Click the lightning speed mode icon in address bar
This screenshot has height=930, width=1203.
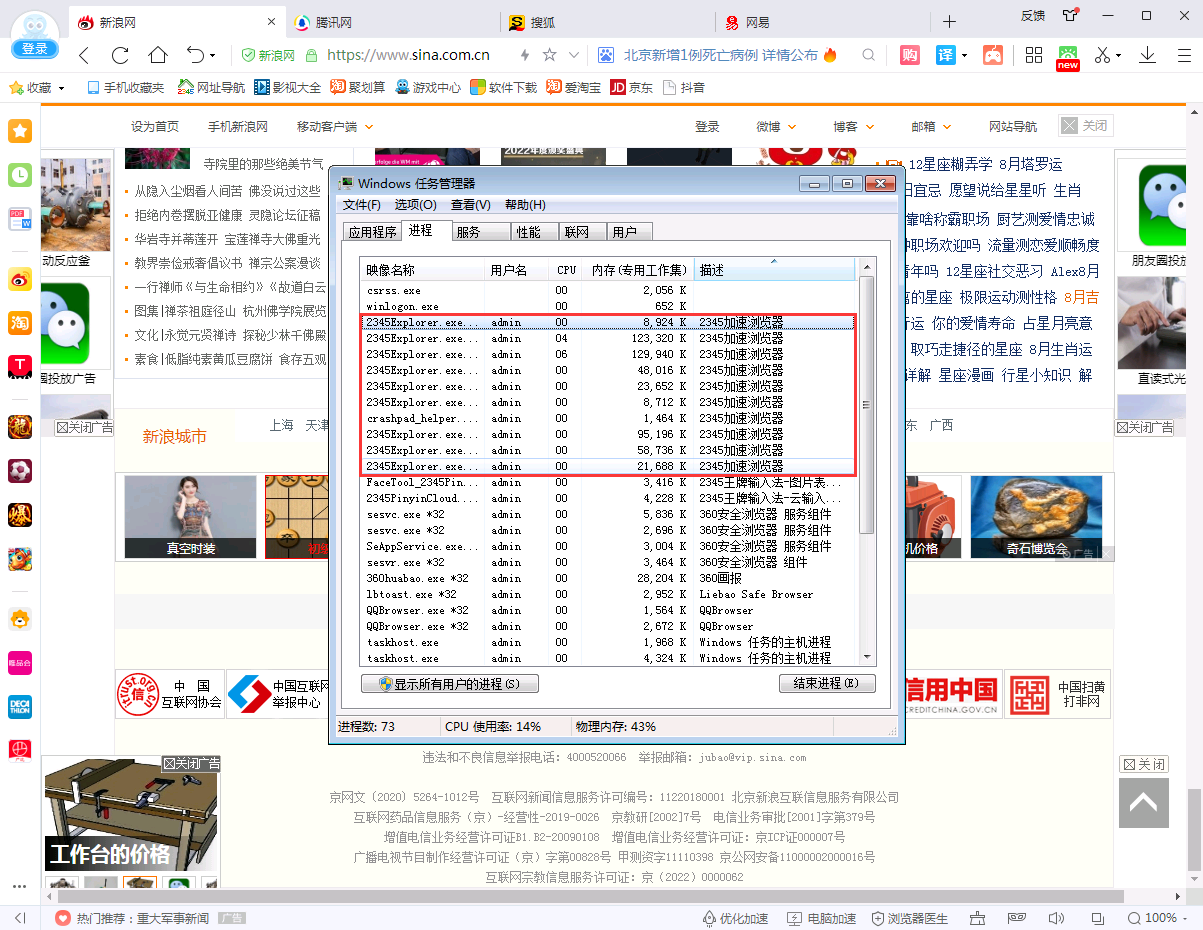525,55
